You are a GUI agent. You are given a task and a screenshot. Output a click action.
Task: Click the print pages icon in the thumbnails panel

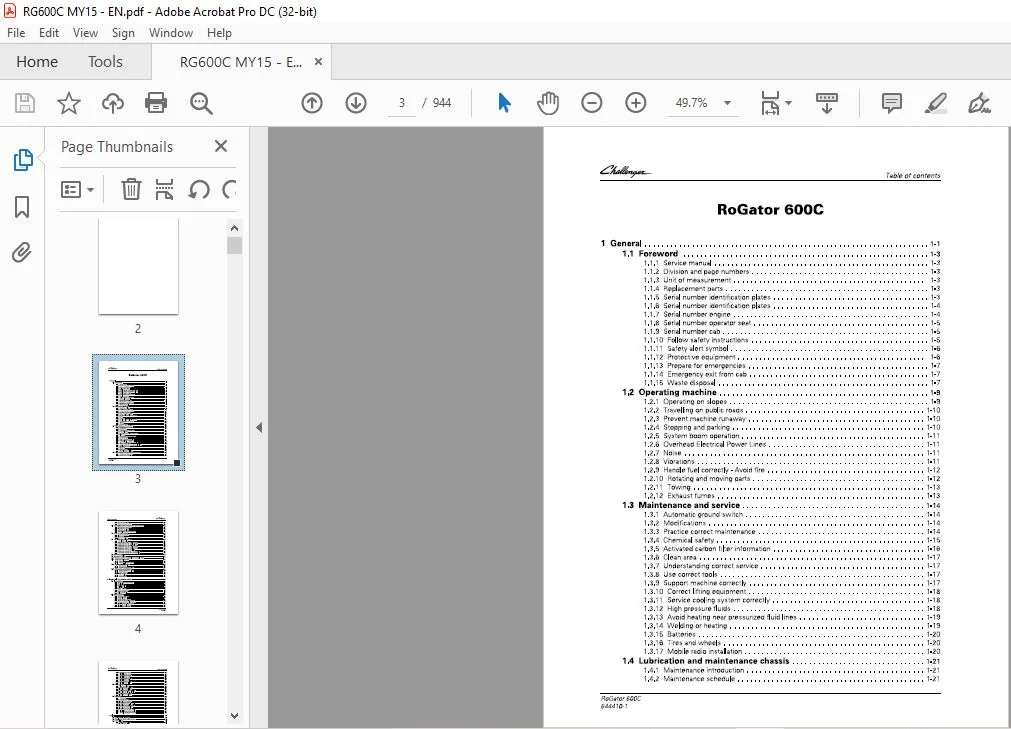pos(164,190)
